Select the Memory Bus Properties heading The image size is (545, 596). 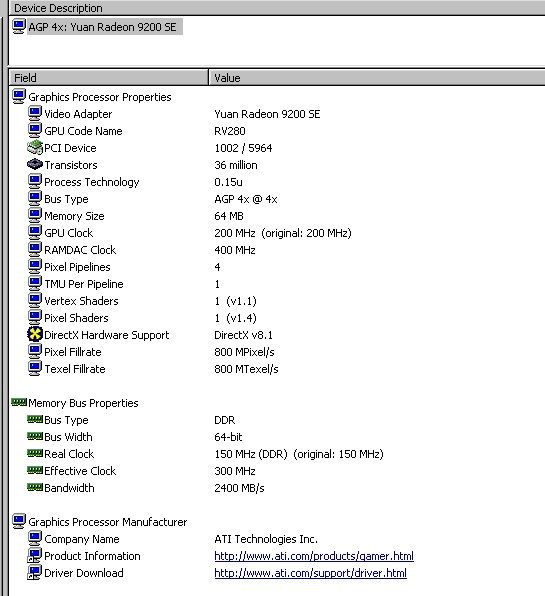[83, 403]
